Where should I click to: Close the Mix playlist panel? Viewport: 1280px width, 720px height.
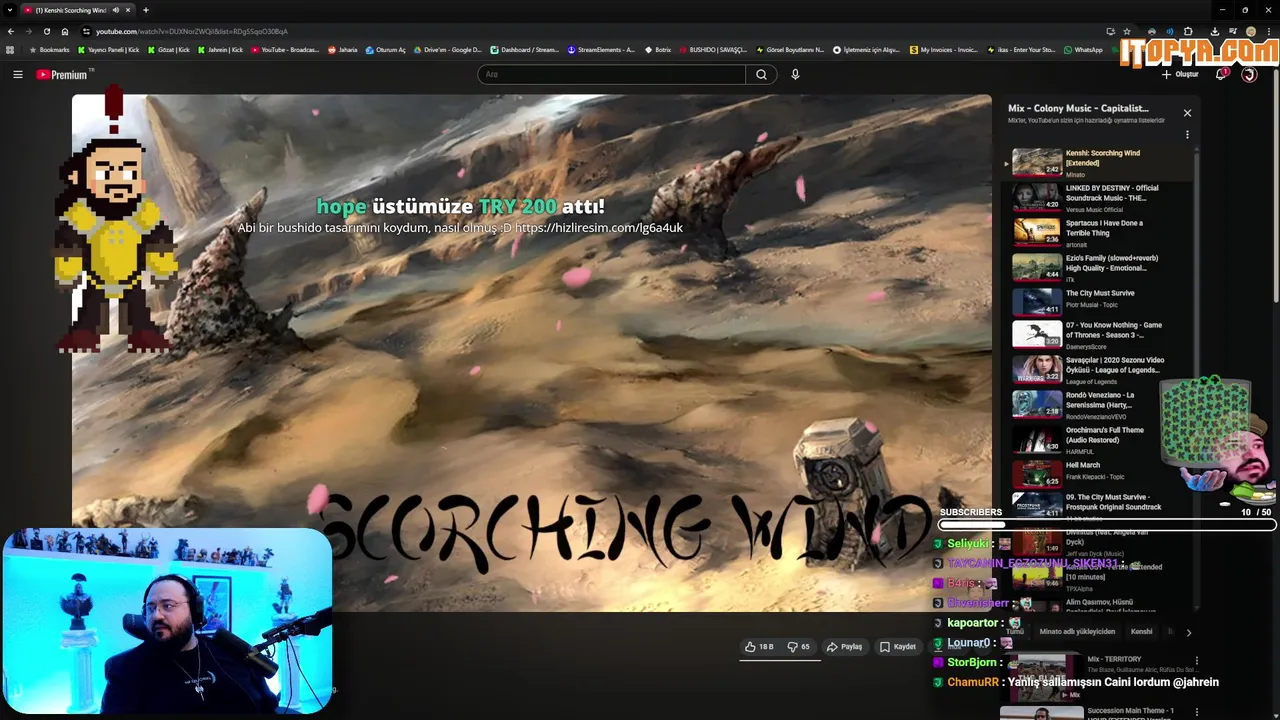coord(1187,113)
